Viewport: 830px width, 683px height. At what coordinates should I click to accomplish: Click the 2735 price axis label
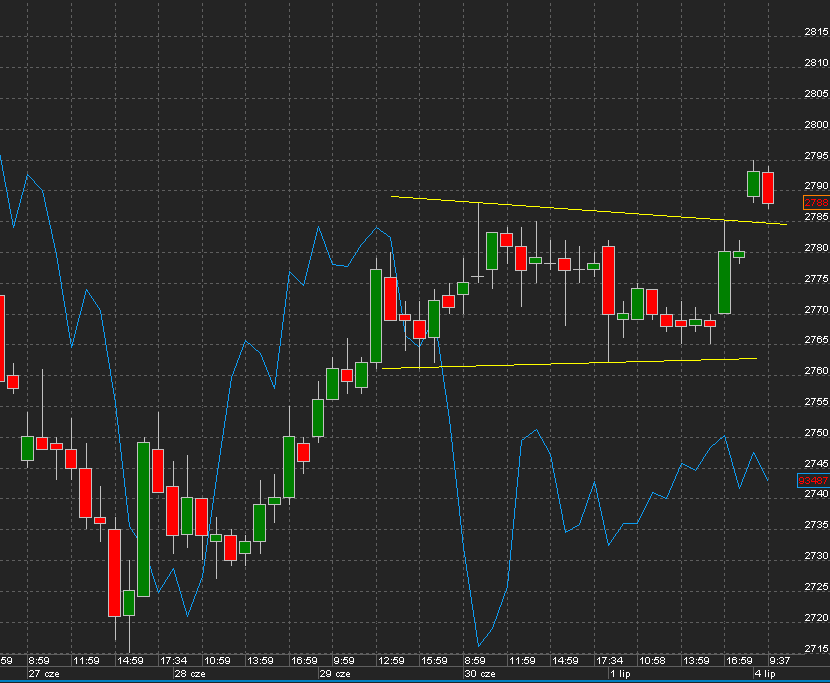click(816, 525)
